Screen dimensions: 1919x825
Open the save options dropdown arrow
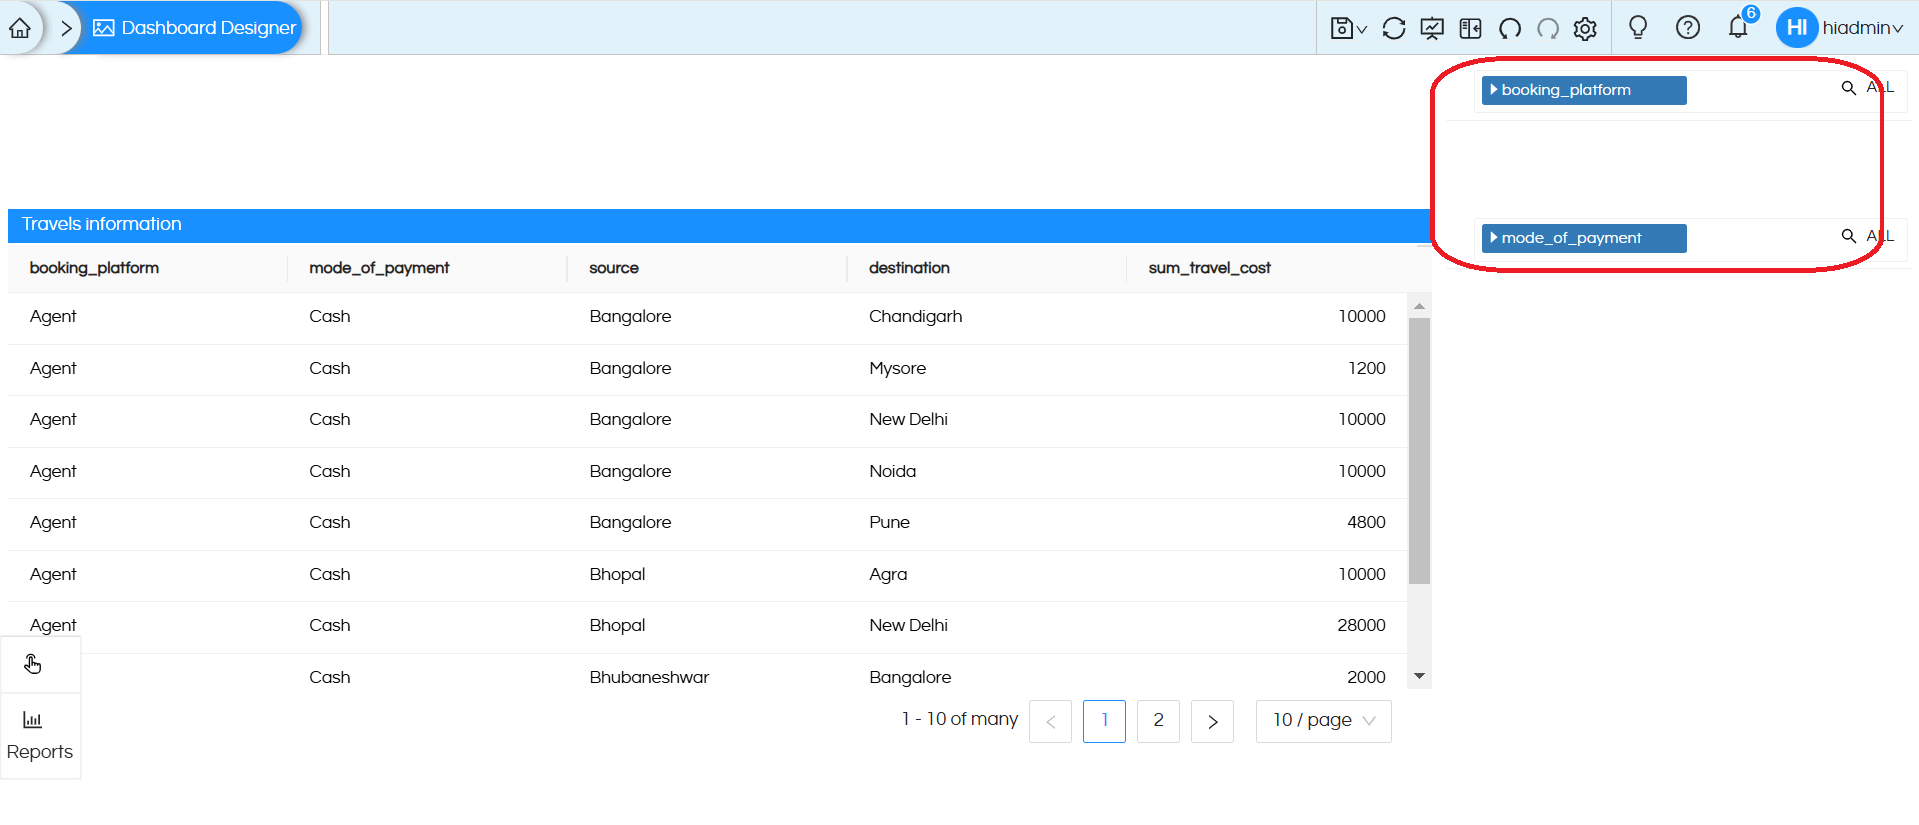click(1361, 30)
